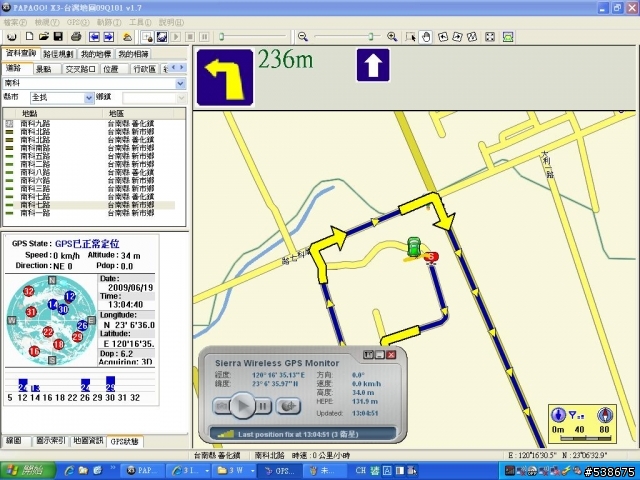Click the GPS Monitor camera button
The width and height of the screenshot is (640, 480).
(221, 406)
